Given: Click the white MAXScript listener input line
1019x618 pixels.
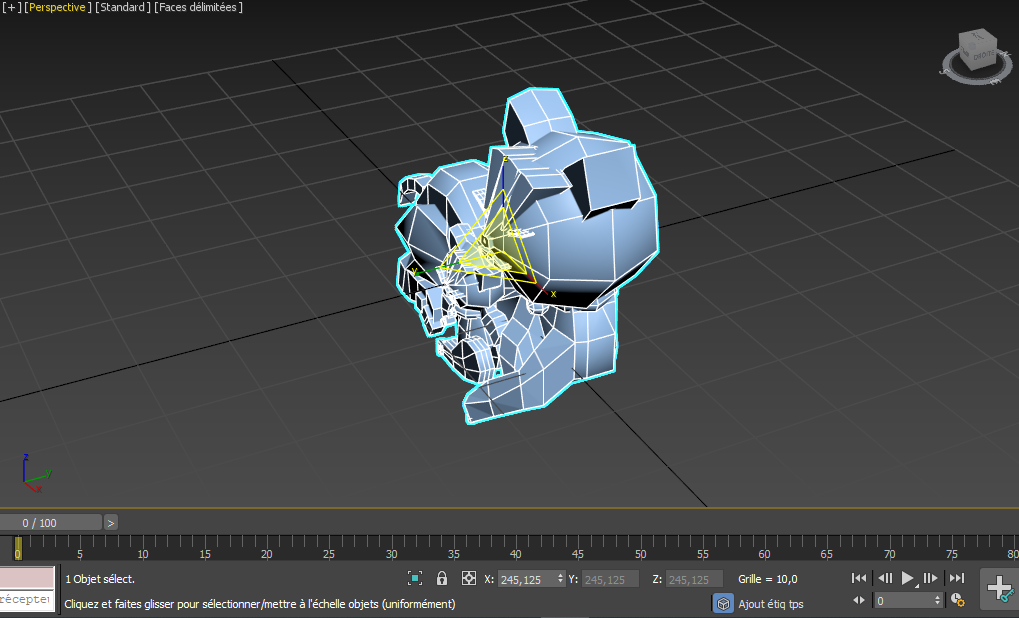Looking at the screenshot, I should pos(27,600).
